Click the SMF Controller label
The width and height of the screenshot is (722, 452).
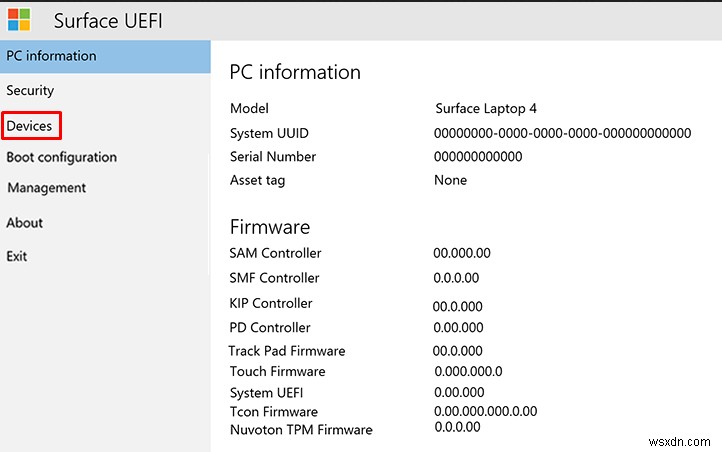click(x=274, y=278)
